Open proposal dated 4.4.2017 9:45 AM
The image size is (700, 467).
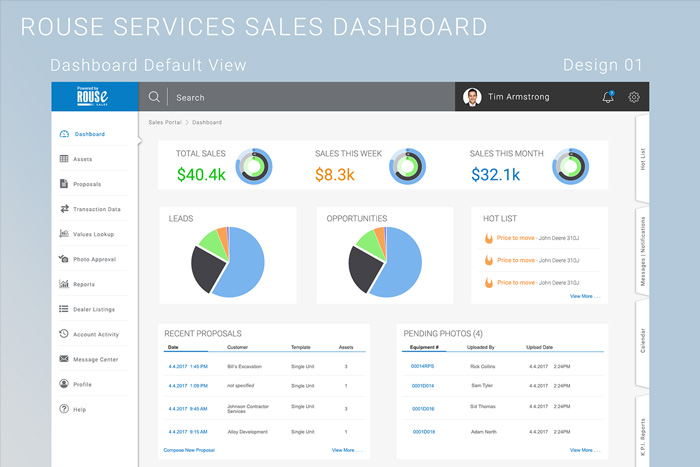tap(188, 409)
